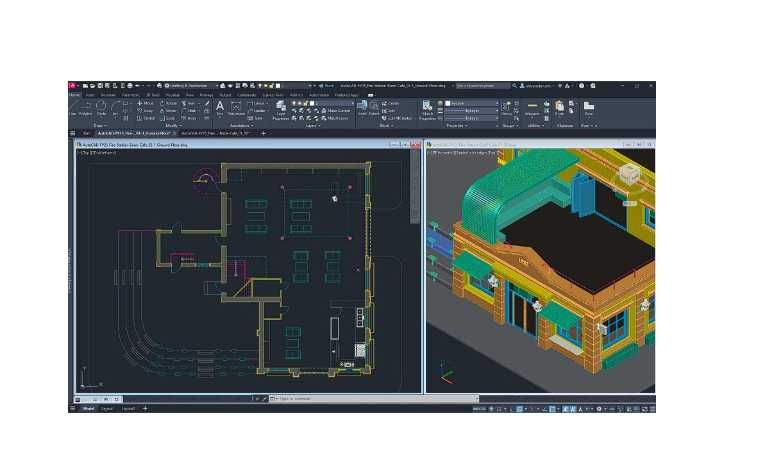Click the command line customize wrench icon
The height and width of the screenshot is (472, 762).
(264, 399)
